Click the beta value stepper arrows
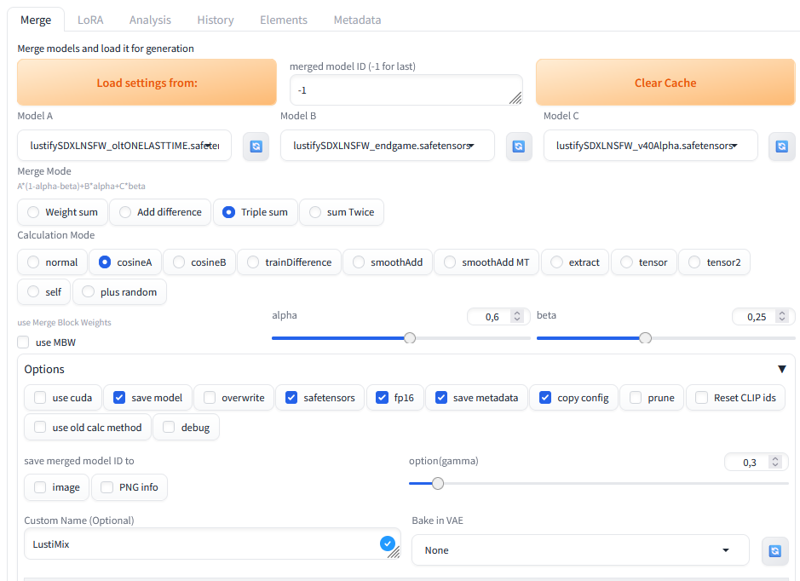The height and width of the screenshot is (581, 800). [x=782, y=316]
